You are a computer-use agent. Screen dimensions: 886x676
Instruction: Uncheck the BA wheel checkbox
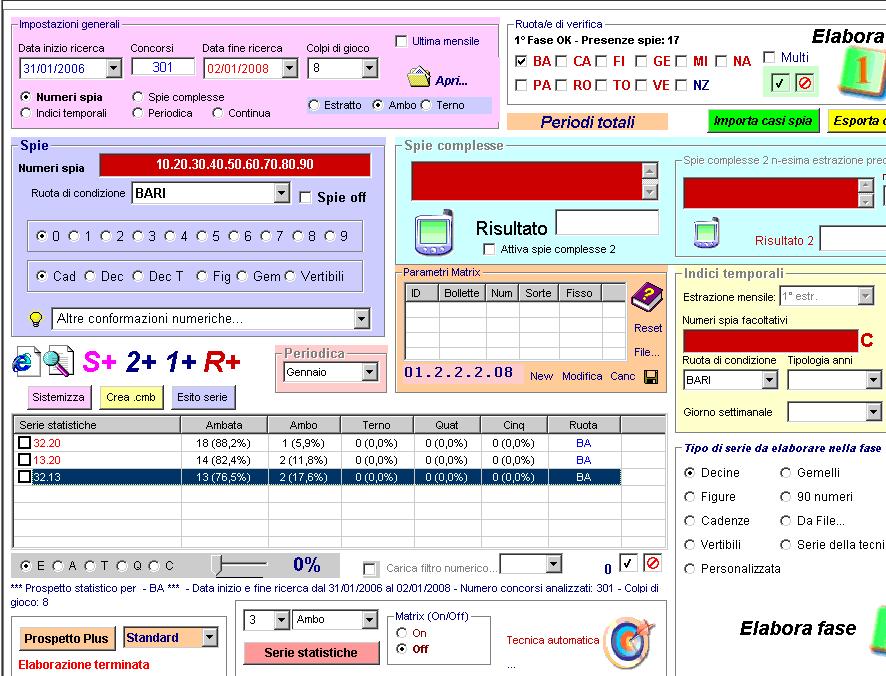pos(521,61)
